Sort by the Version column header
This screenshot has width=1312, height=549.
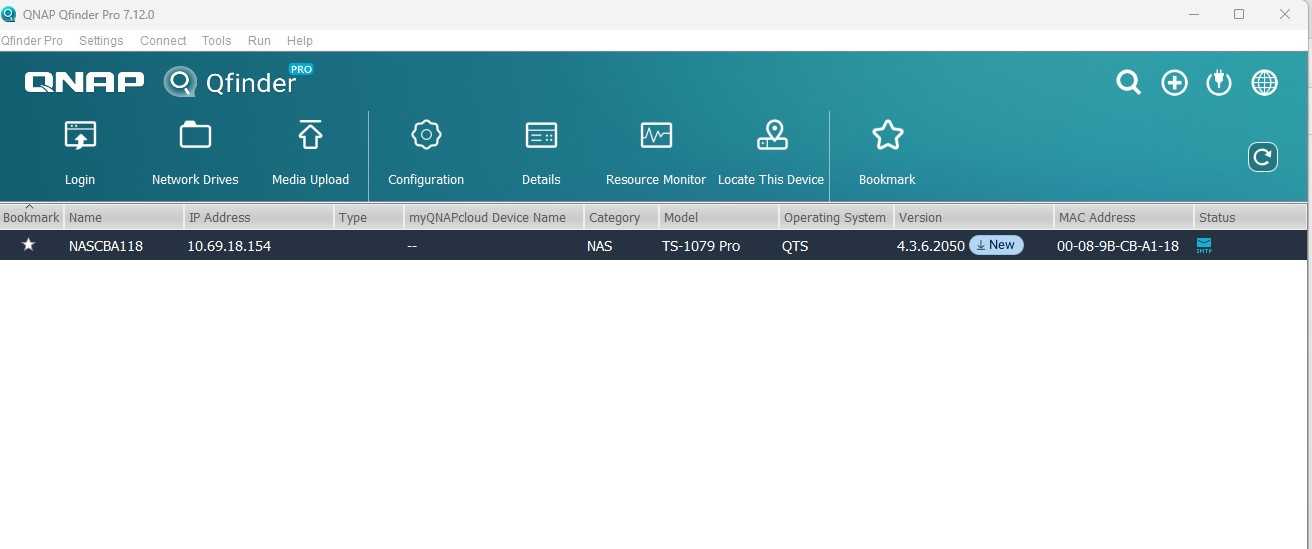pos(974,217)
